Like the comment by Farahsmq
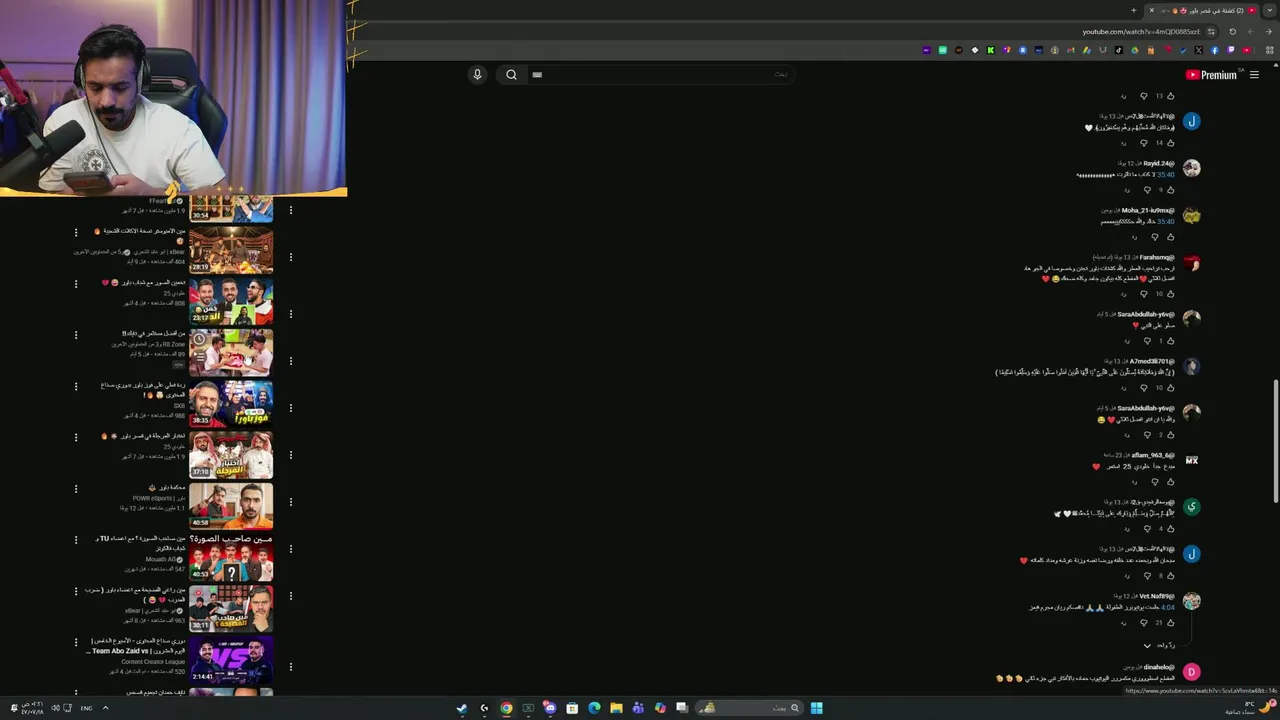Viewport: 1280px width, 720px height. click(x=1170, y=294)
